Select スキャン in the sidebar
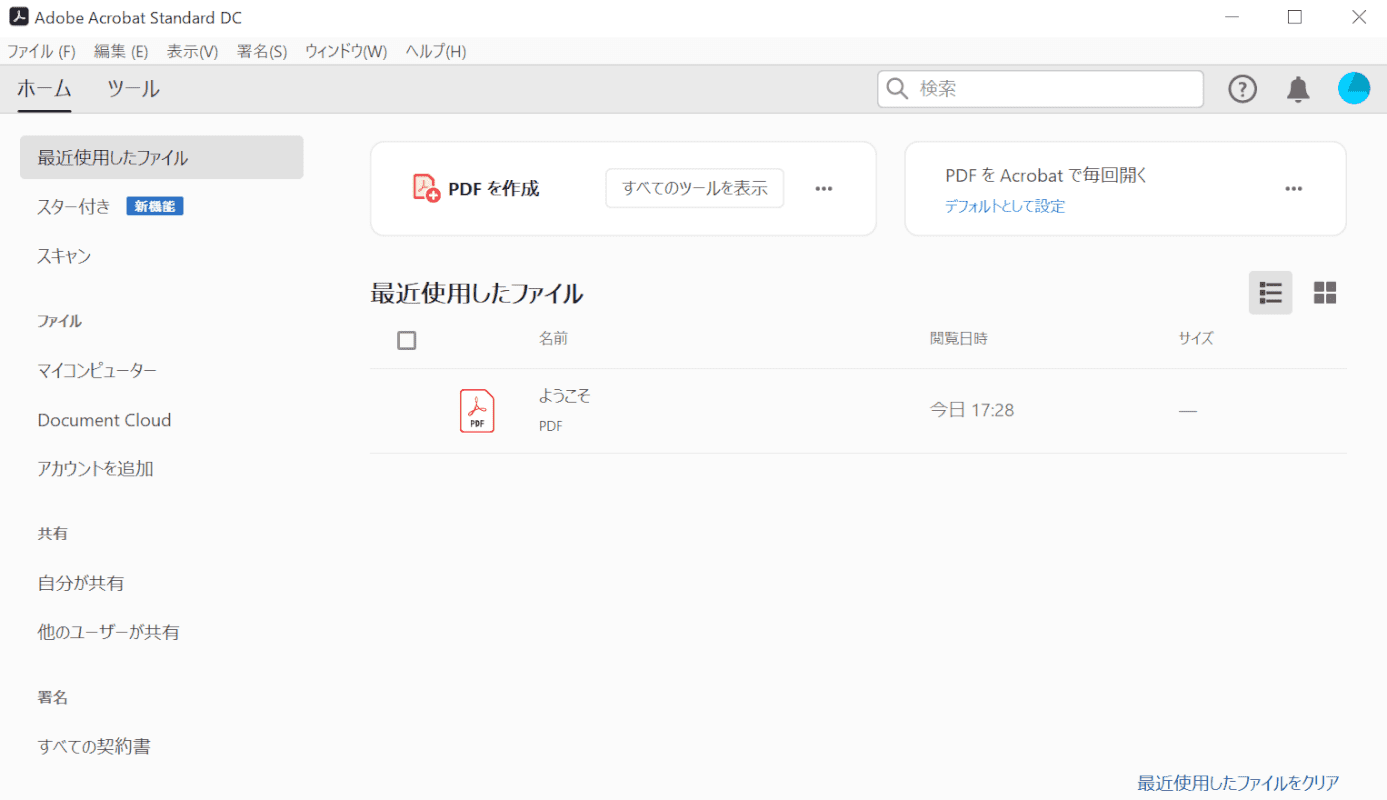This screenshot has width=1387, height=800. tap(64, 256)
